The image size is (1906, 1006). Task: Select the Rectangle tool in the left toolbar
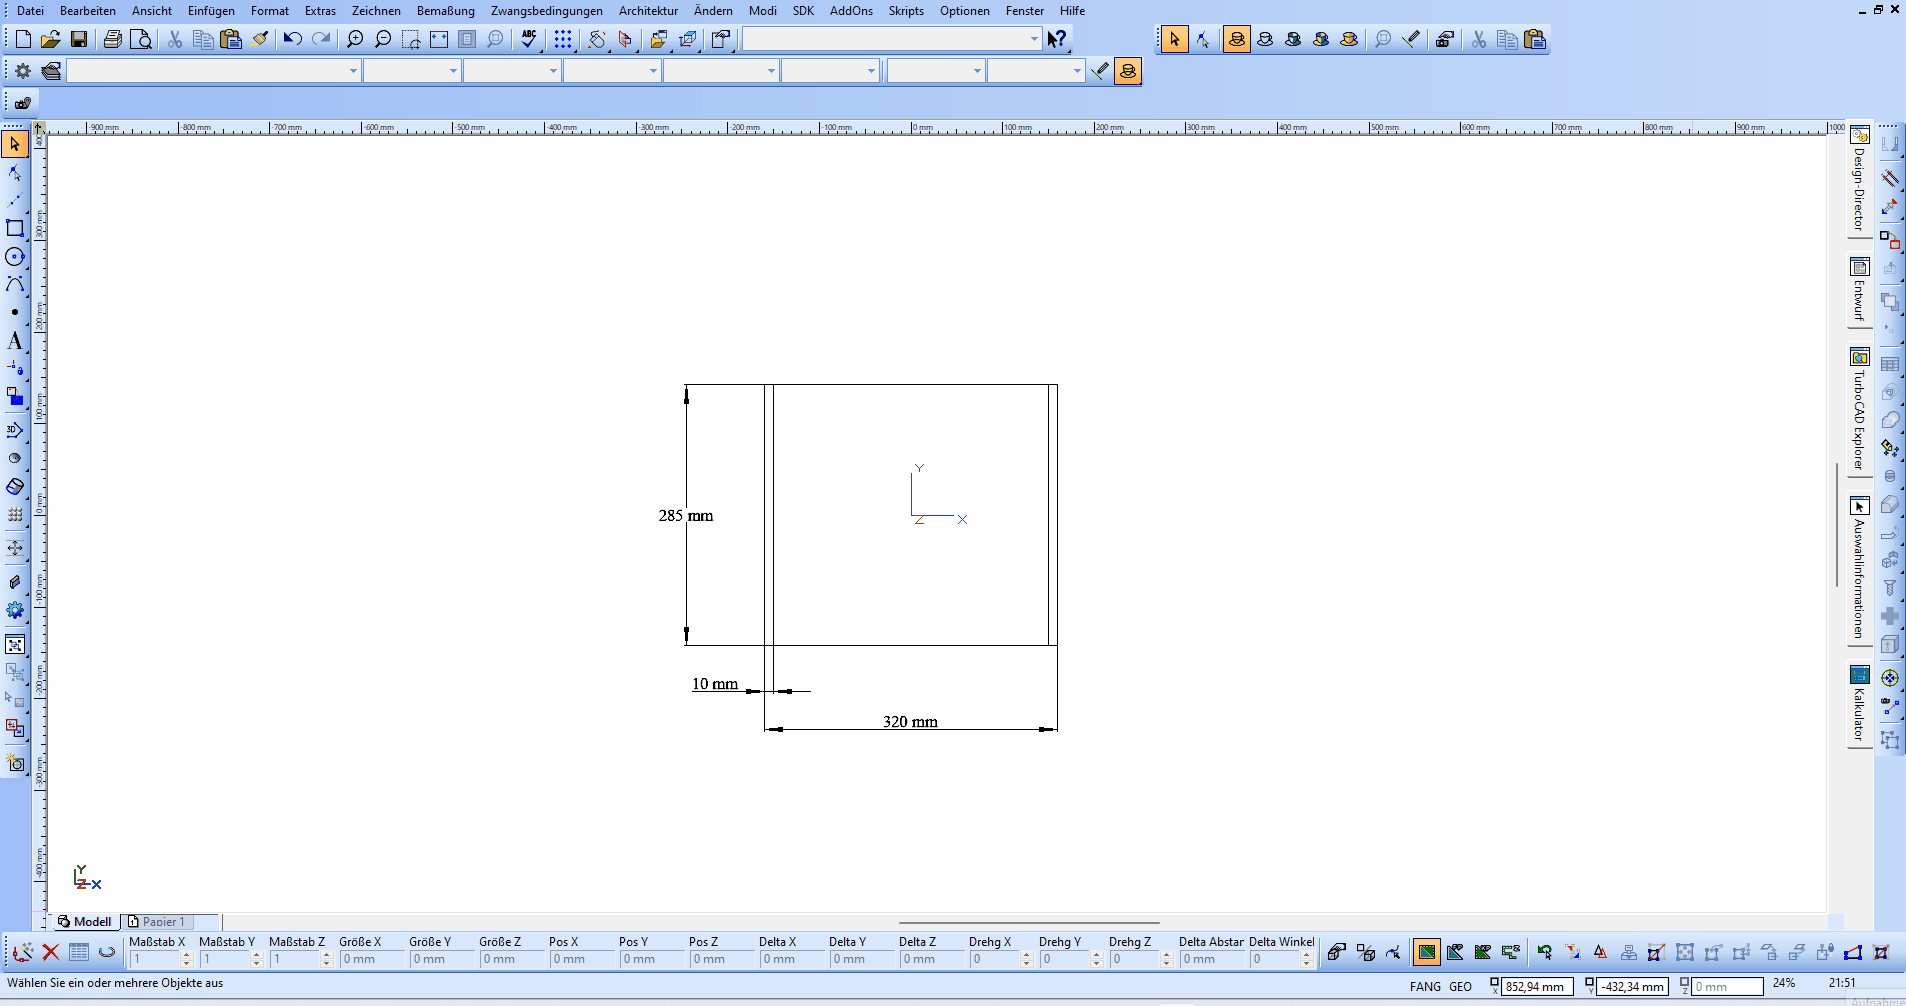15,228
